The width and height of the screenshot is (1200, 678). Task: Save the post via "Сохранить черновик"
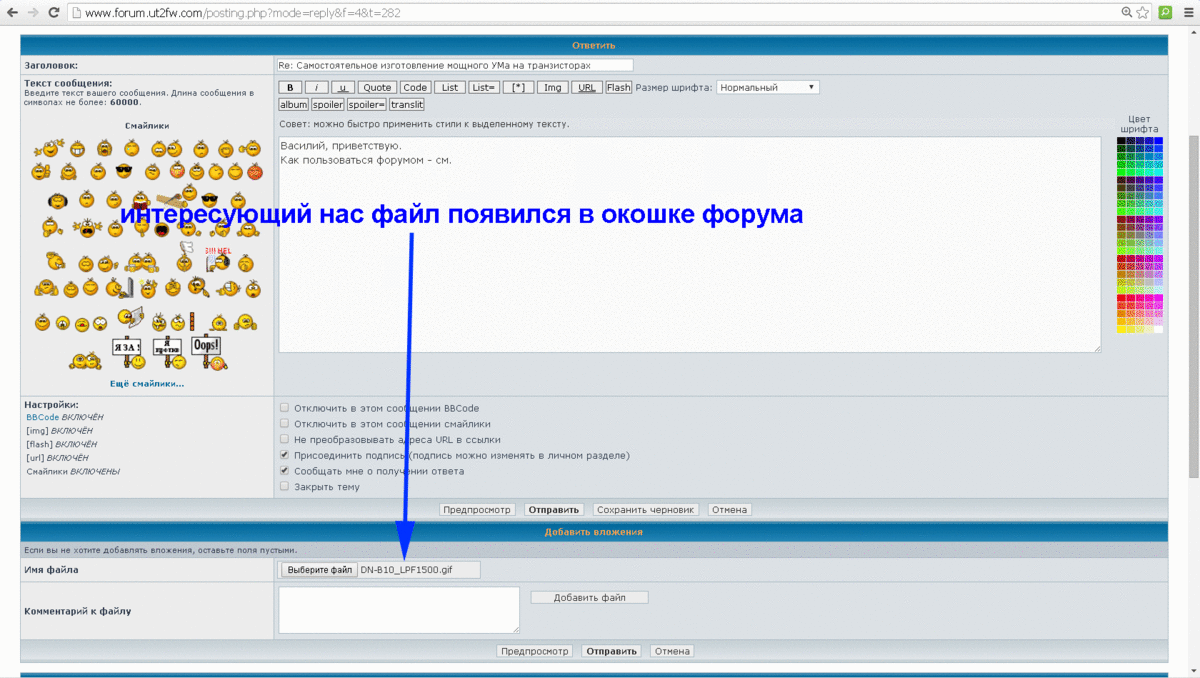coord(645,510)
